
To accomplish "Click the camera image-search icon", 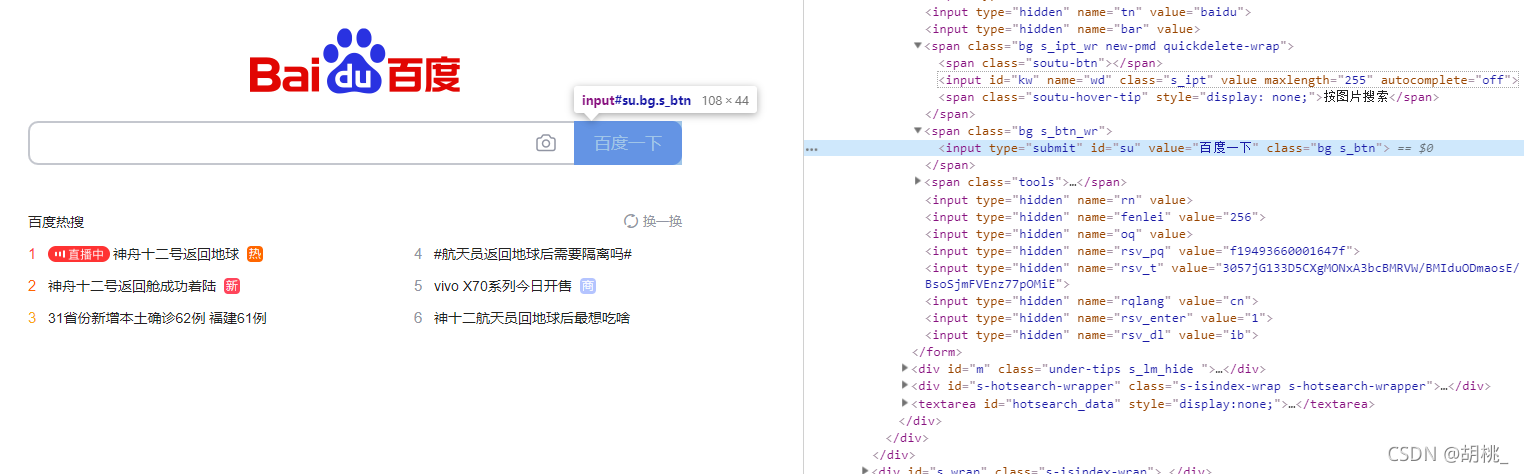I will (545, 143).
